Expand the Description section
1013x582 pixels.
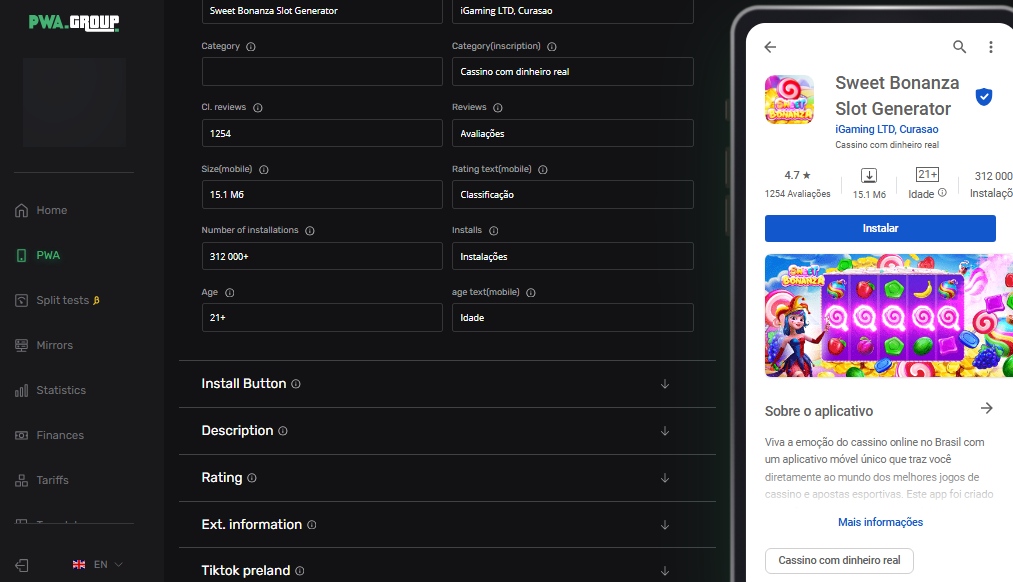(x=665, y=431)
